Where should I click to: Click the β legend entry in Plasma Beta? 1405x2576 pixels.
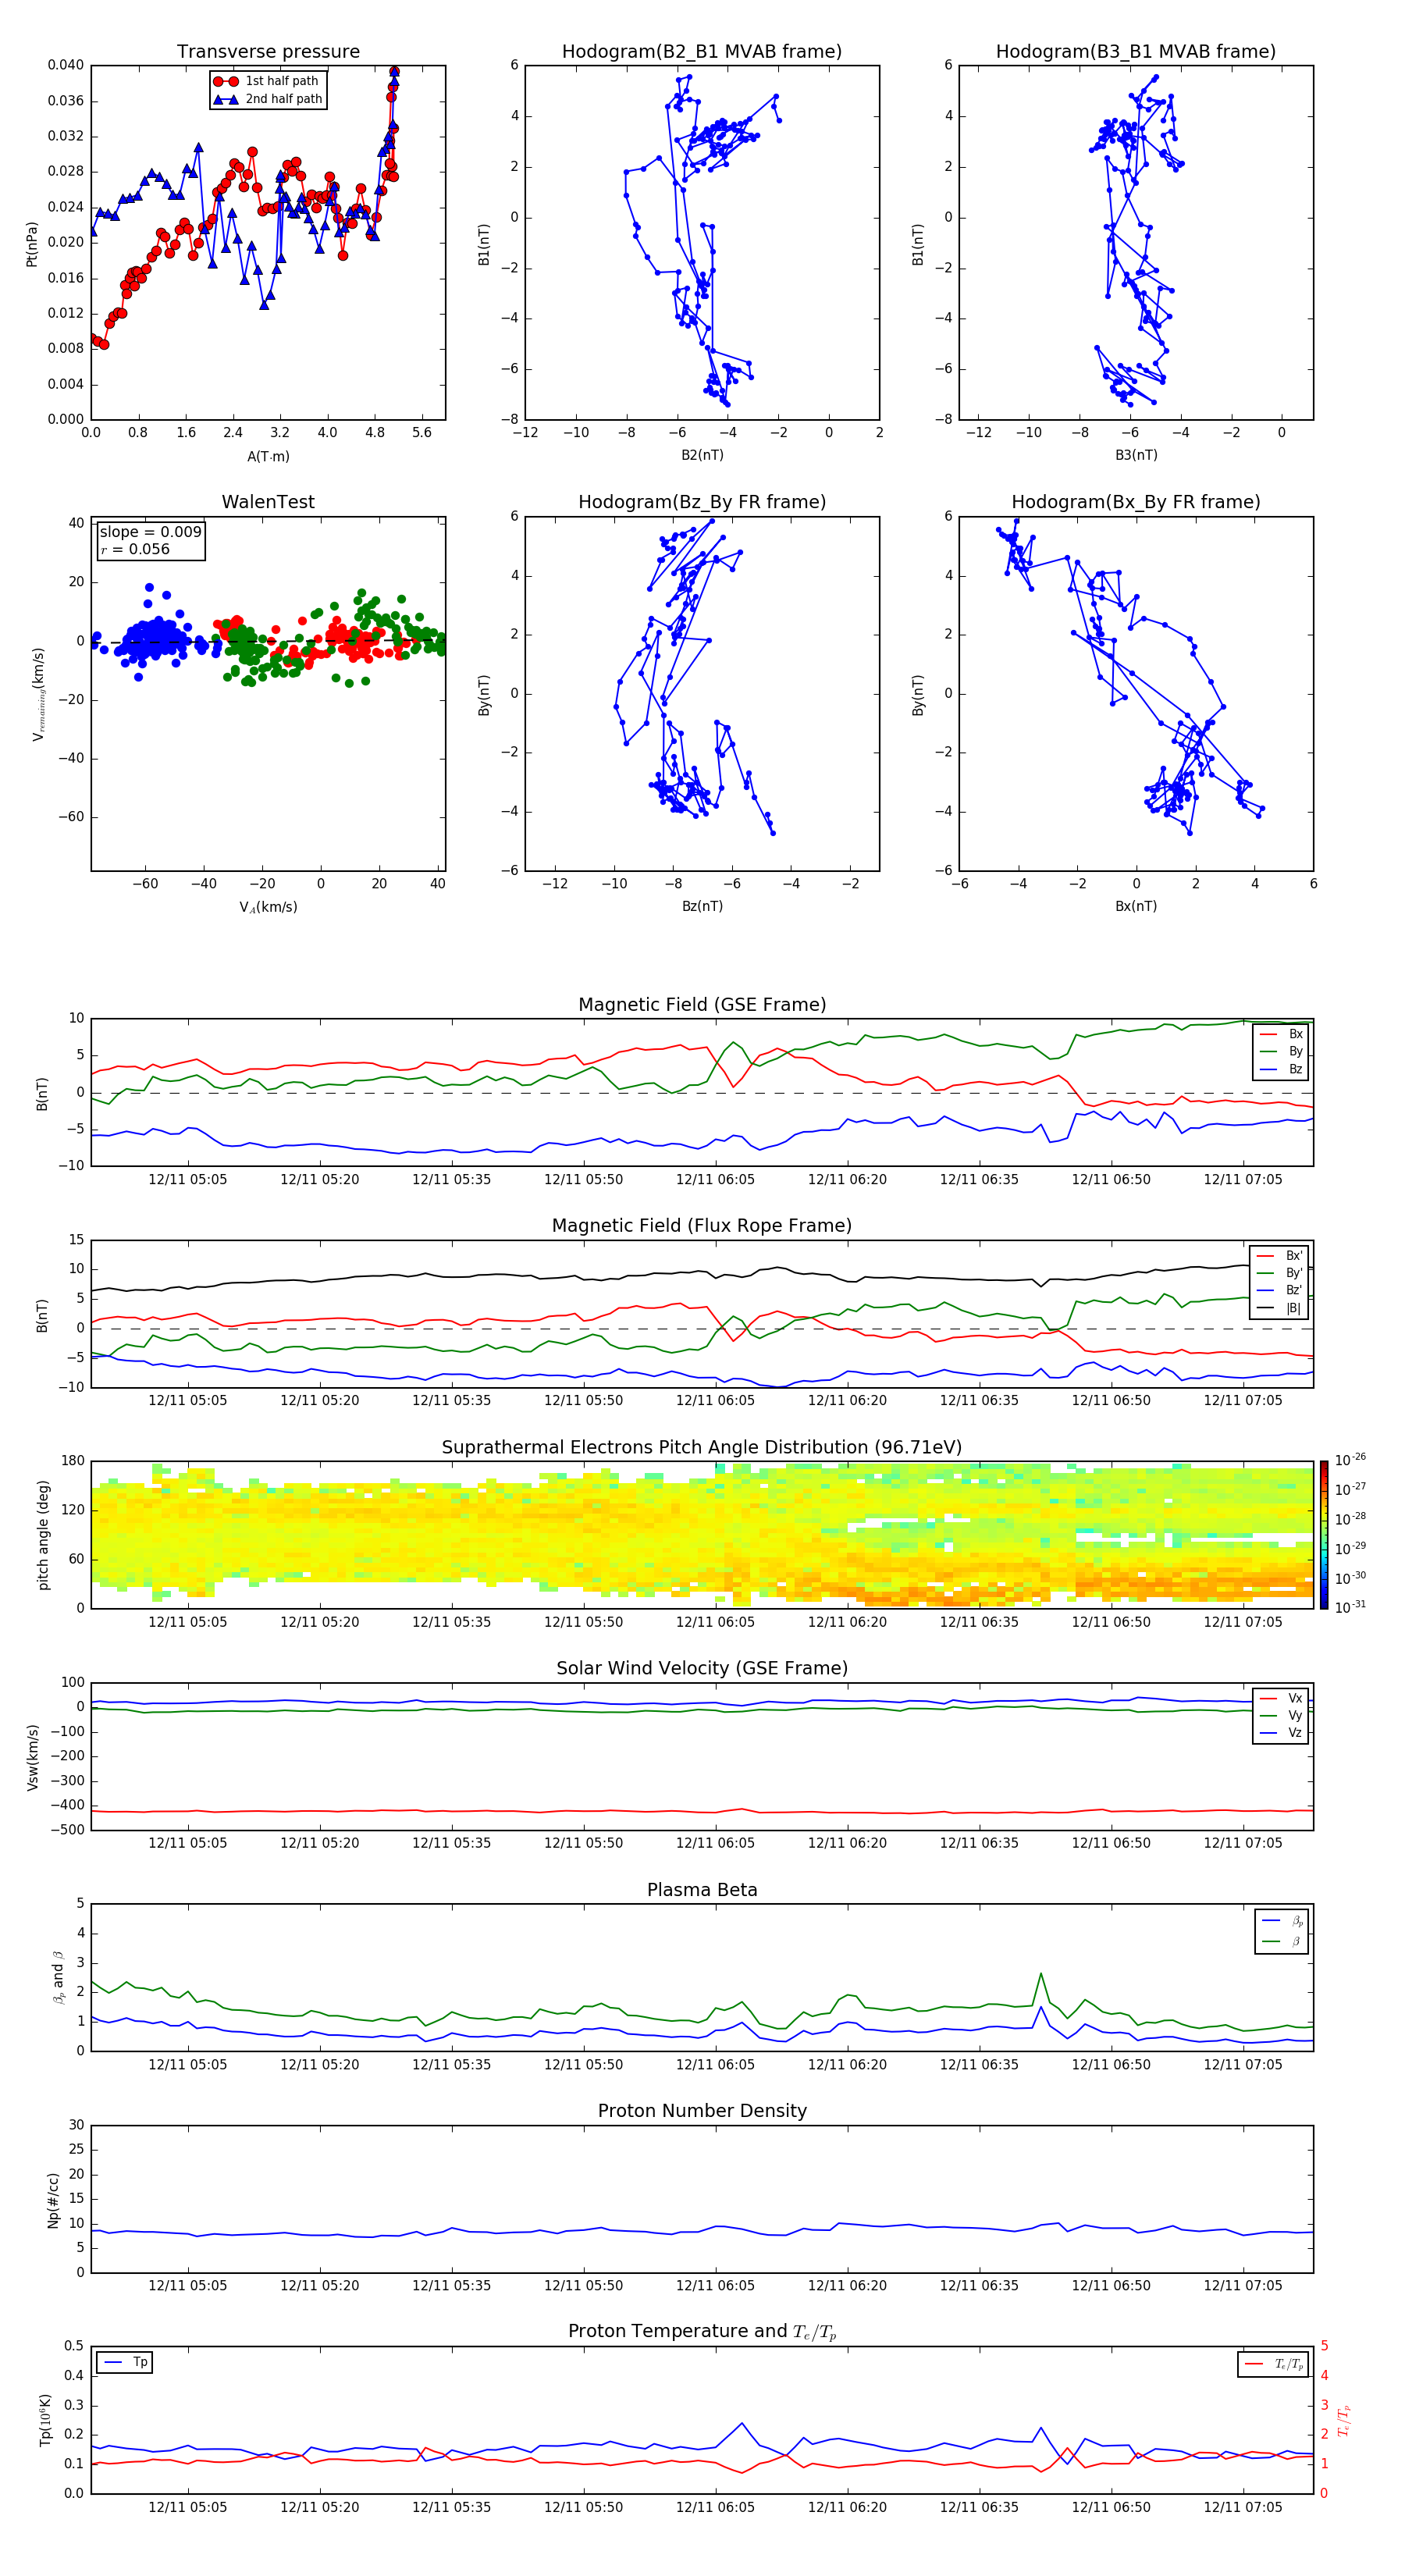pos(1282,1941)
